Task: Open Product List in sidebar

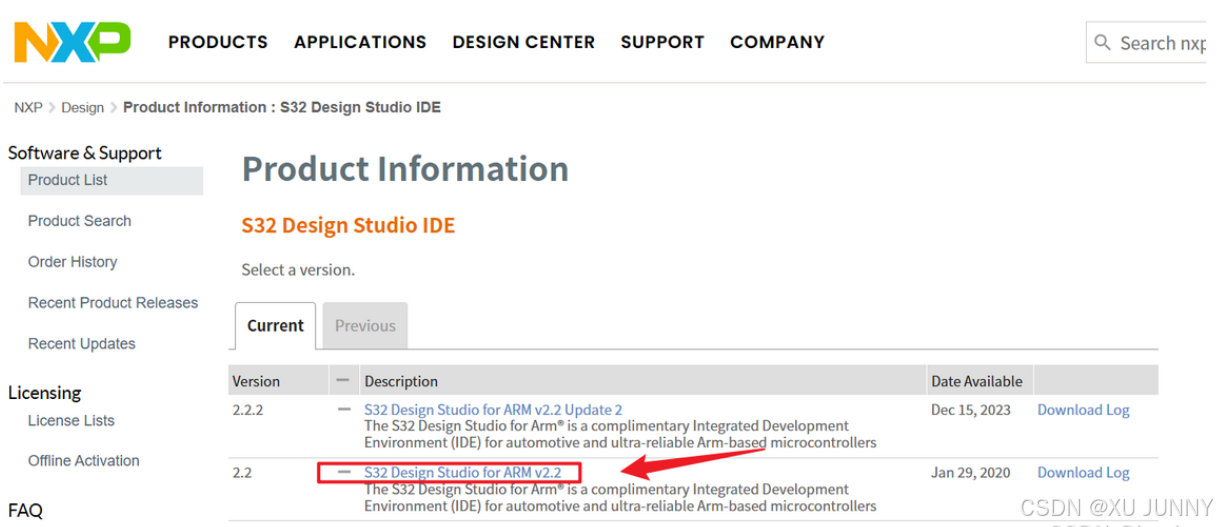Action: 111,180
